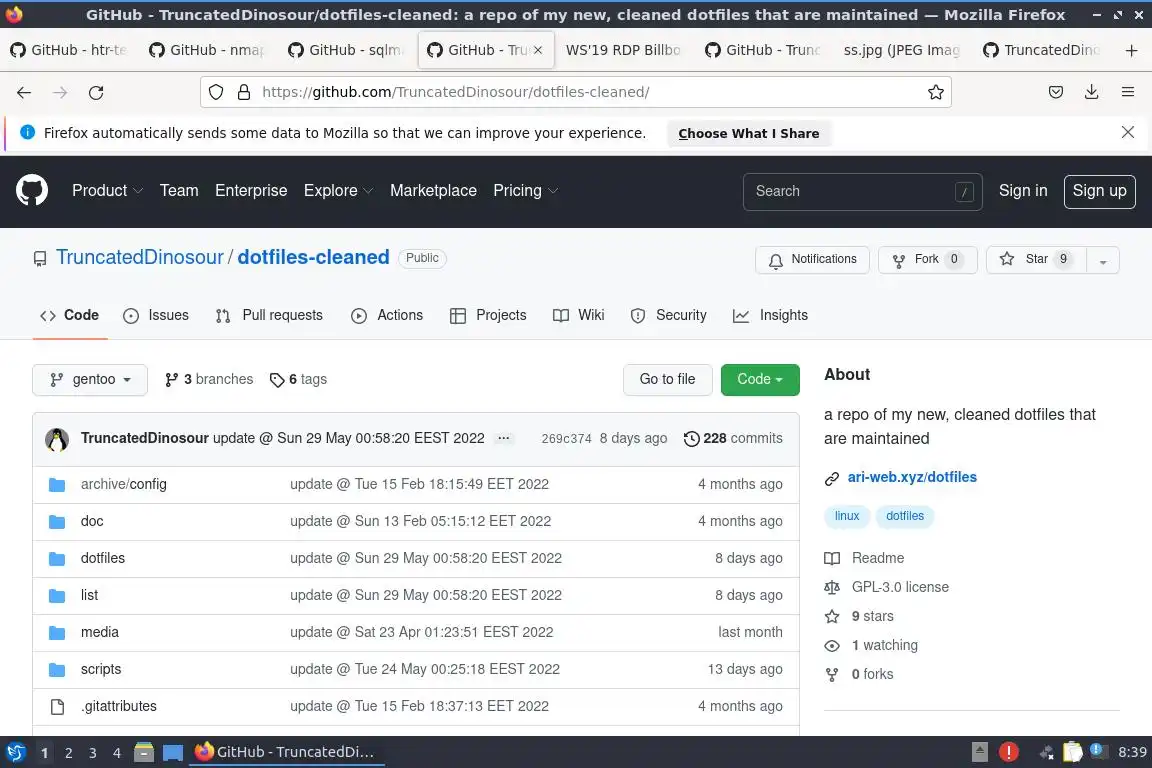This screenshot has height=768, width=1152.
Task: Click the show desktop icon in taskbar
Action: click(x=173, y=752)
